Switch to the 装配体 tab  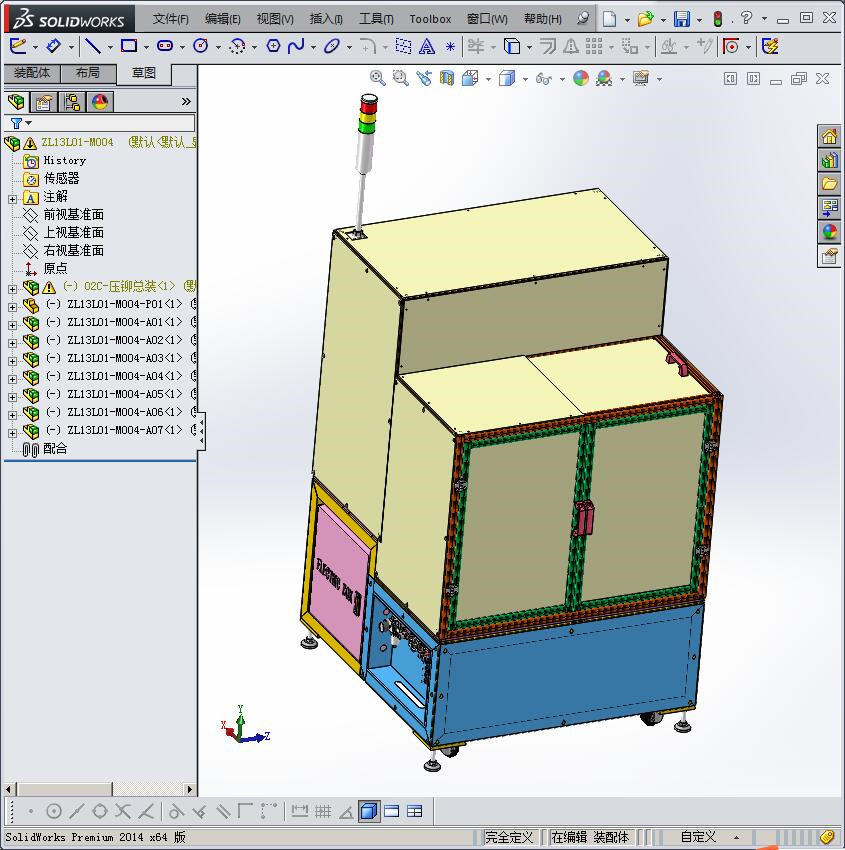(x=32, y=73)
